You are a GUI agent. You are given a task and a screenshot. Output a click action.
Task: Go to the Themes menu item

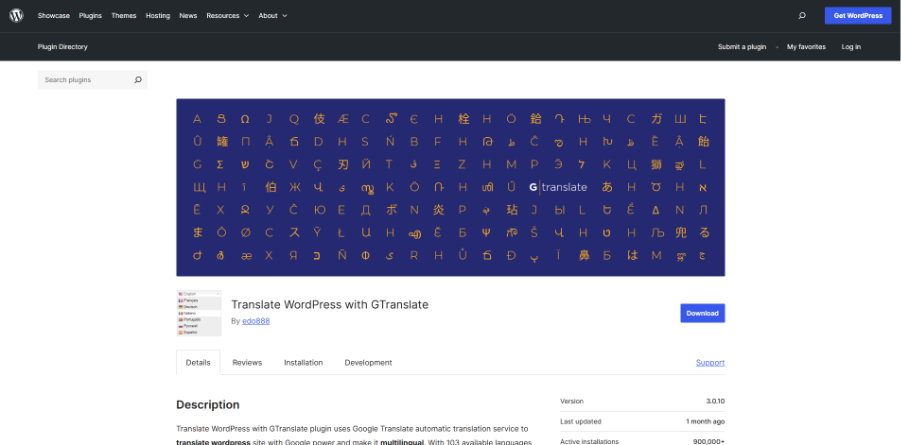(x=124, y=16)
